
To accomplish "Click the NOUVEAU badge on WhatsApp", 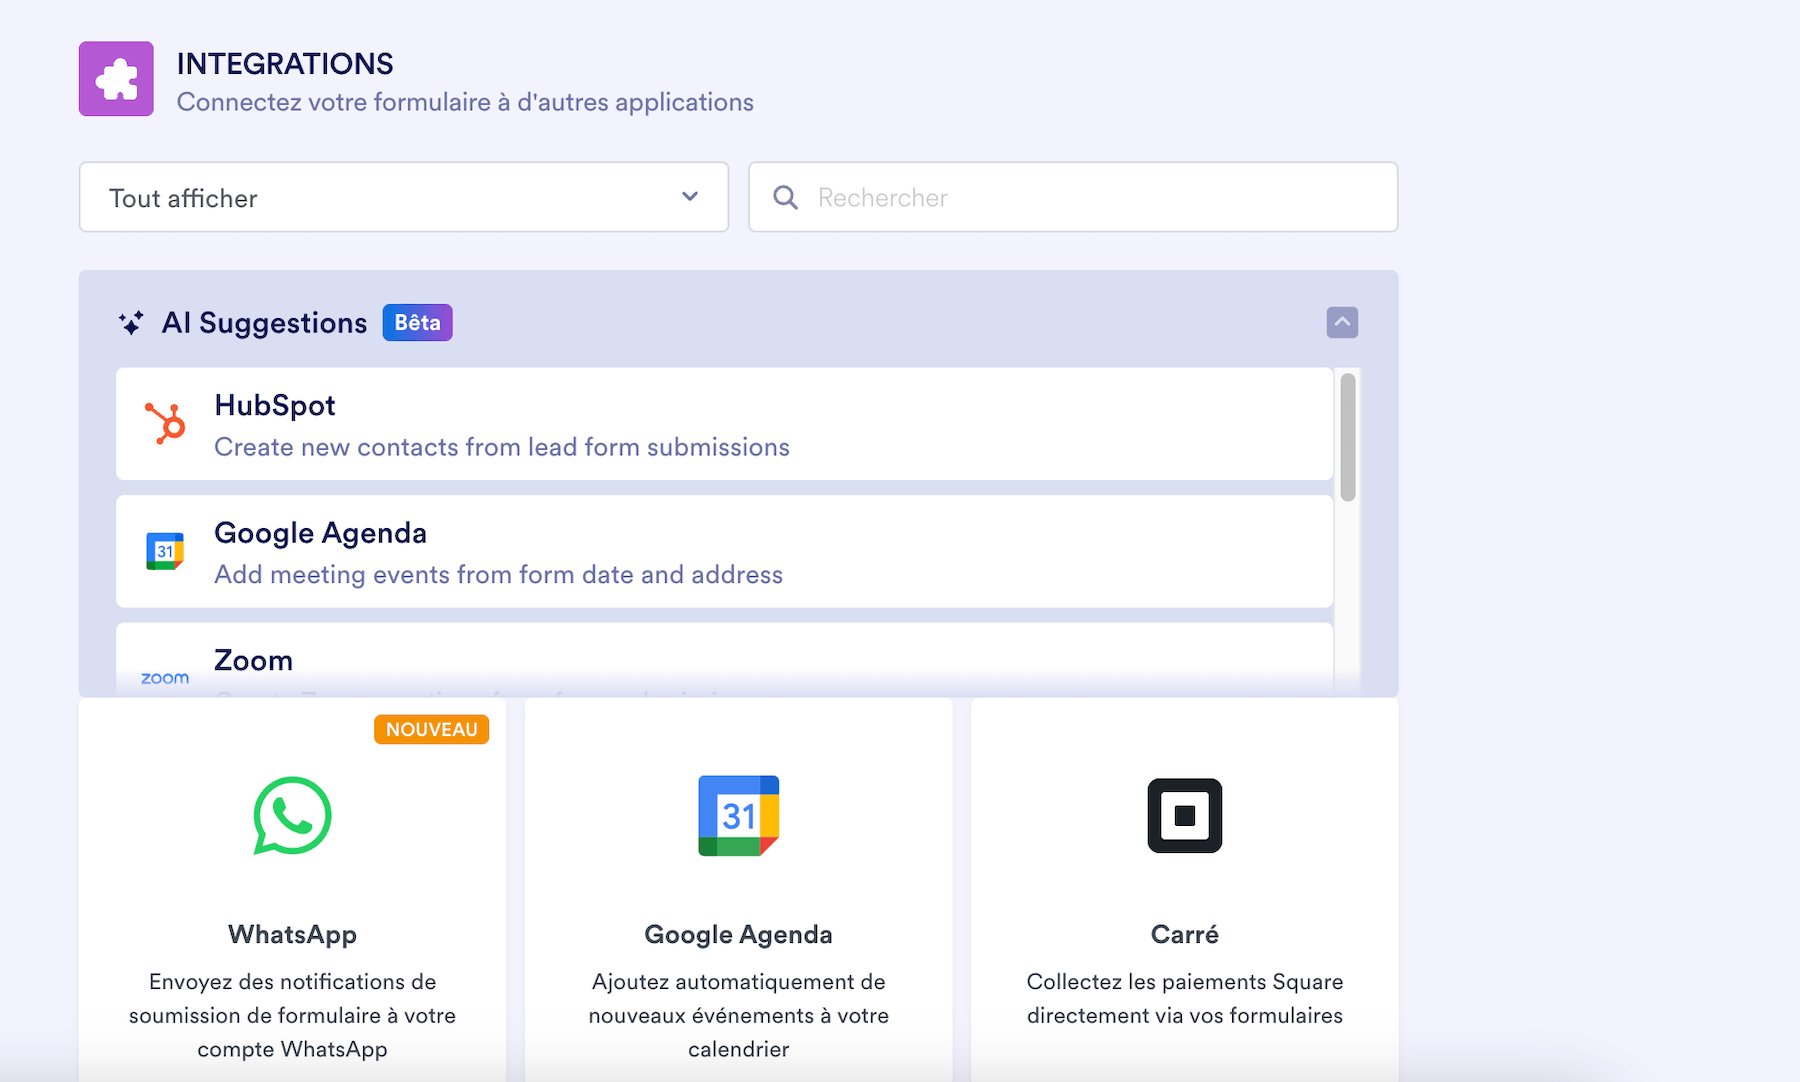I will (431, 730).
